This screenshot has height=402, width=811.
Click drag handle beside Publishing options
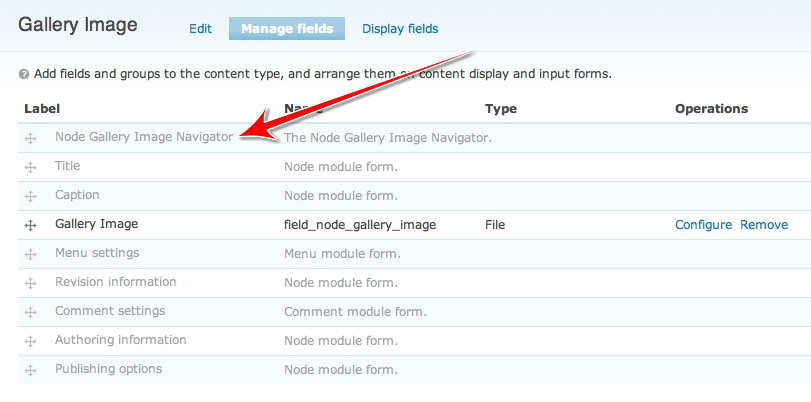tap(30, 370)
